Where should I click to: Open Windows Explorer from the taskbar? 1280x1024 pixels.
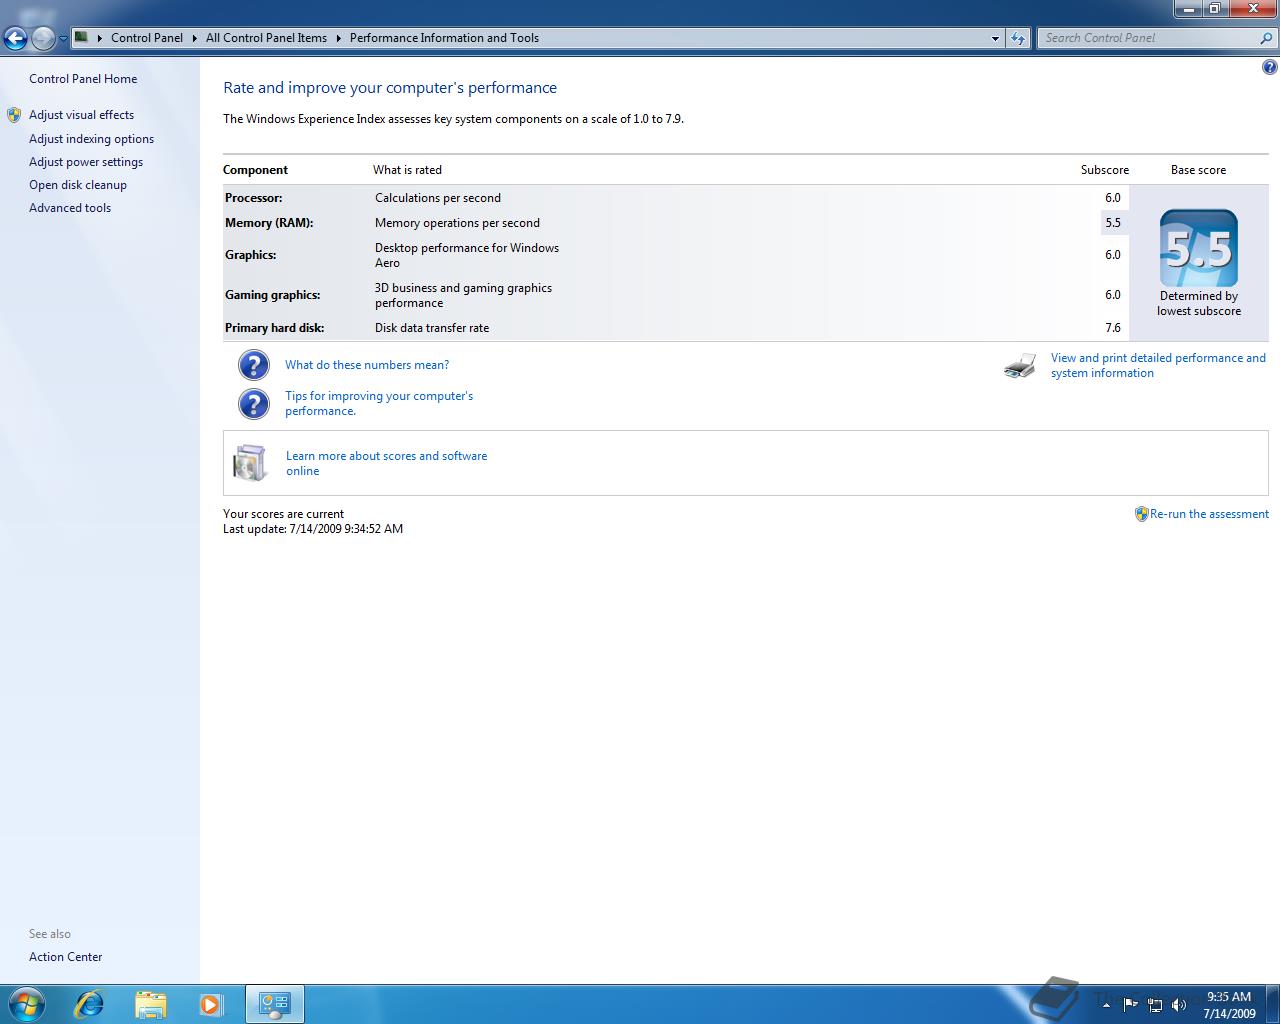click(x=150, y=1004)
